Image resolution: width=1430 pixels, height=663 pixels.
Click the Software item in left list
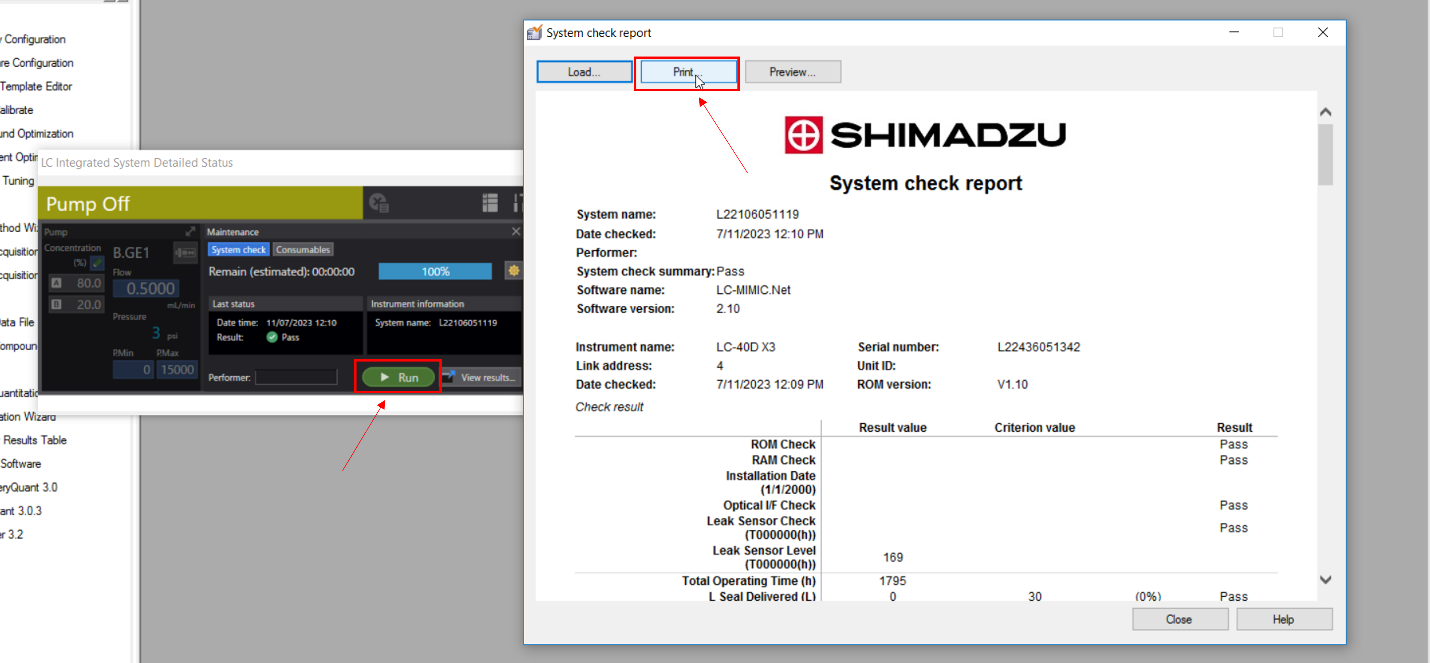click(x=20, y=464)
